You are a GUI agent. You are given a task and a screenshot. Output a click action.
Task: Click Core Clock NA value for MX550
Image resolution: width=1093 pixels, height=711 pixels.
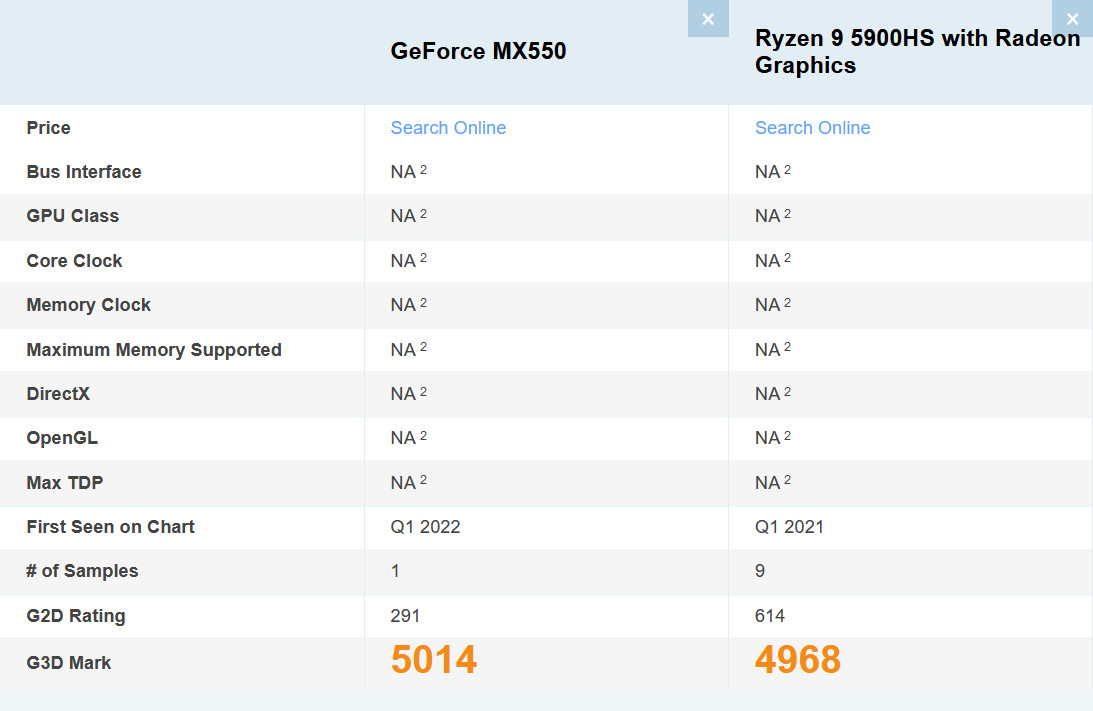408,261
